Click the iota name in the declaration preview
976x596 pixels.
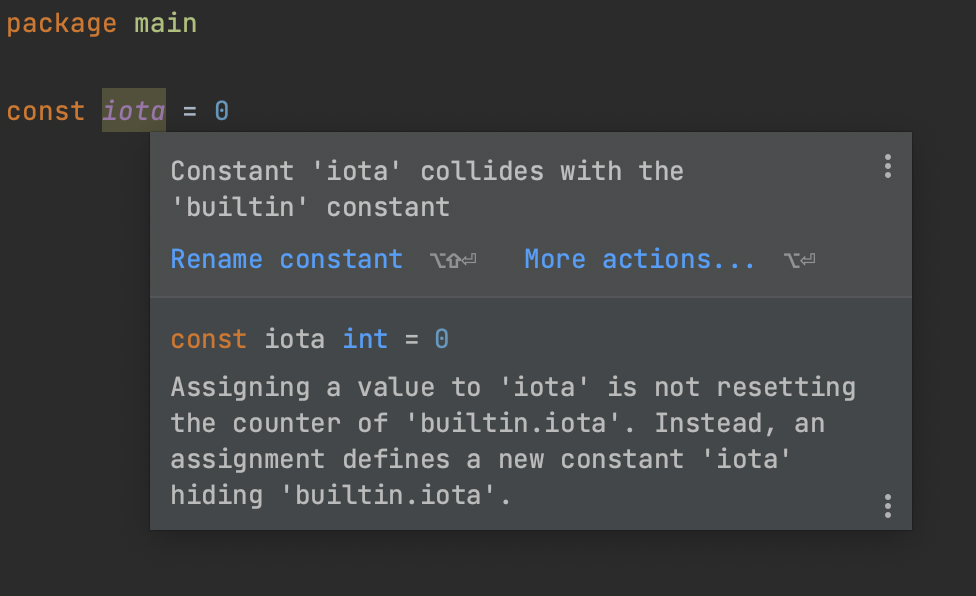coord(295,339)
